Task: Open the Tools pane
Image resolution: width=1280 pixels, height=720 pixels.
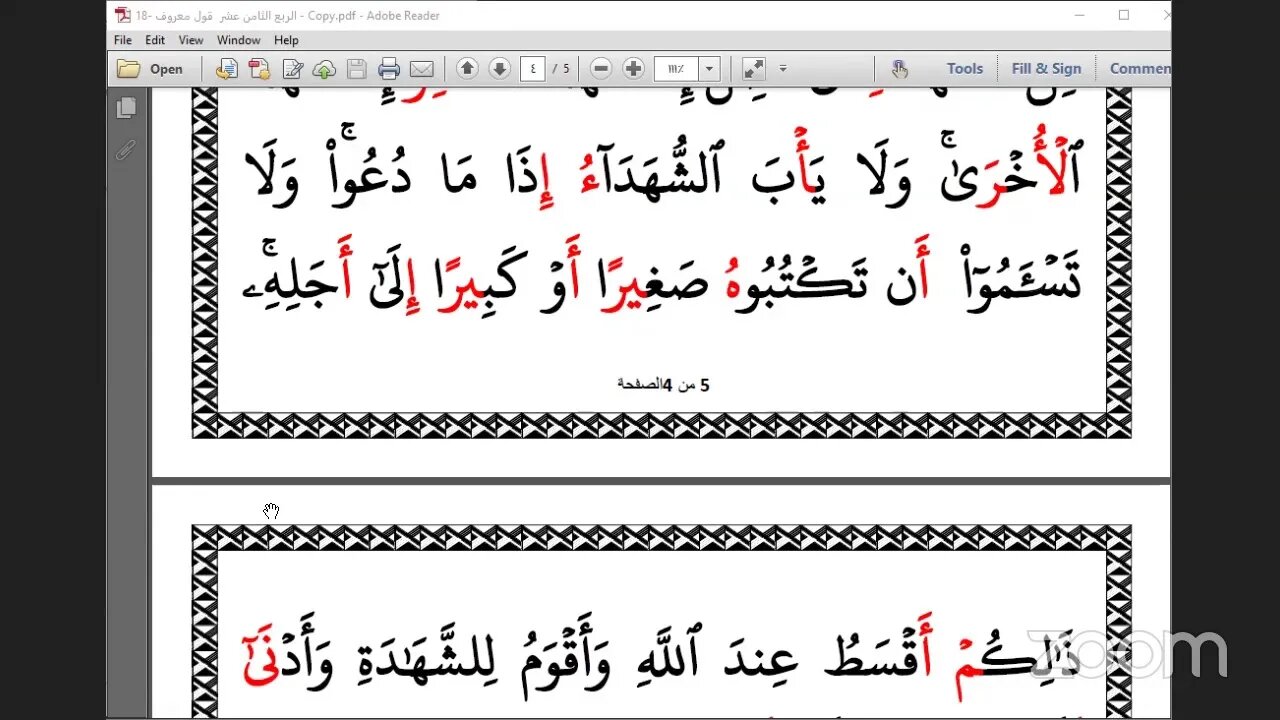Action: click(x=965, y=69)
